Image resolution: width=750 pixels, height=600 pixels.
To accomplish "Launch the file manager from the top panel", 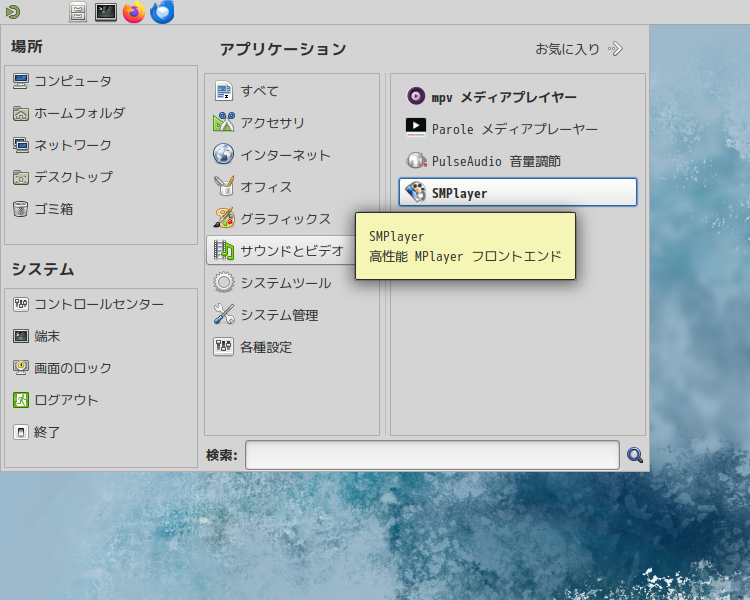I will point(78,12).
